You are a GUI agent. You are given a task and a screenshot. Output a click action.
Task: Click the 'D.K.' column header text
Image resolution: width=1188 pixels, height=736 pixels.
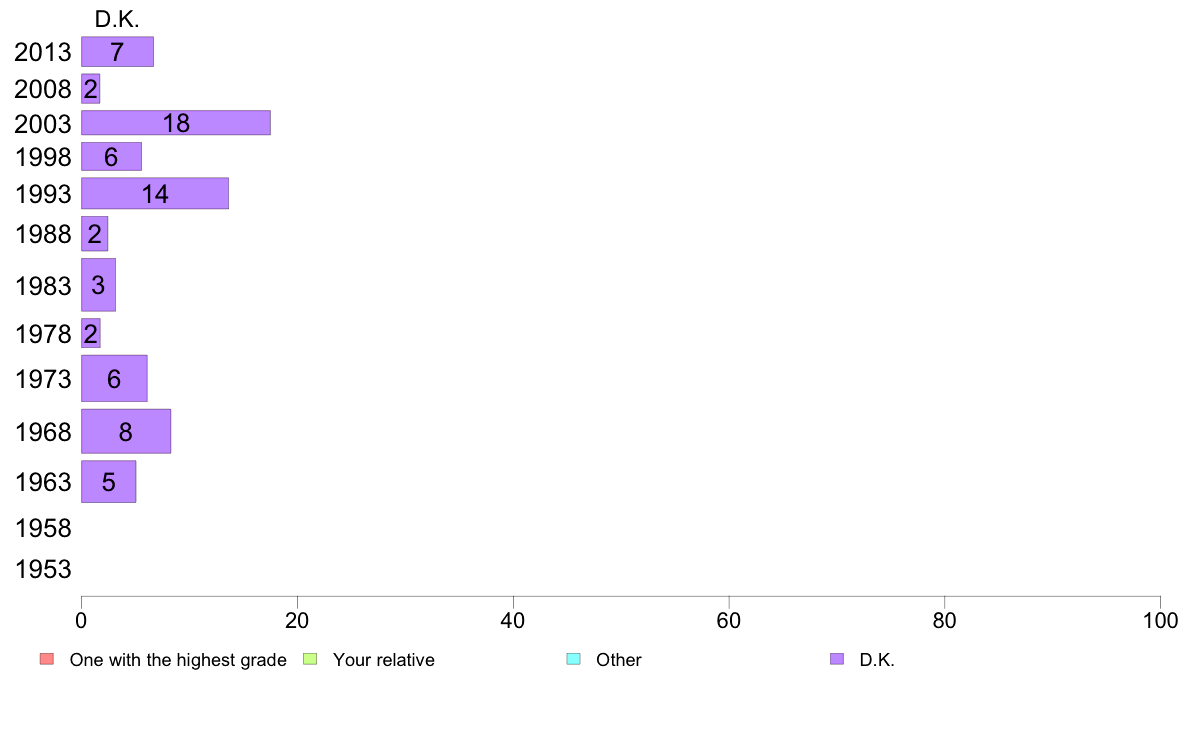click(x=117, y=20)
